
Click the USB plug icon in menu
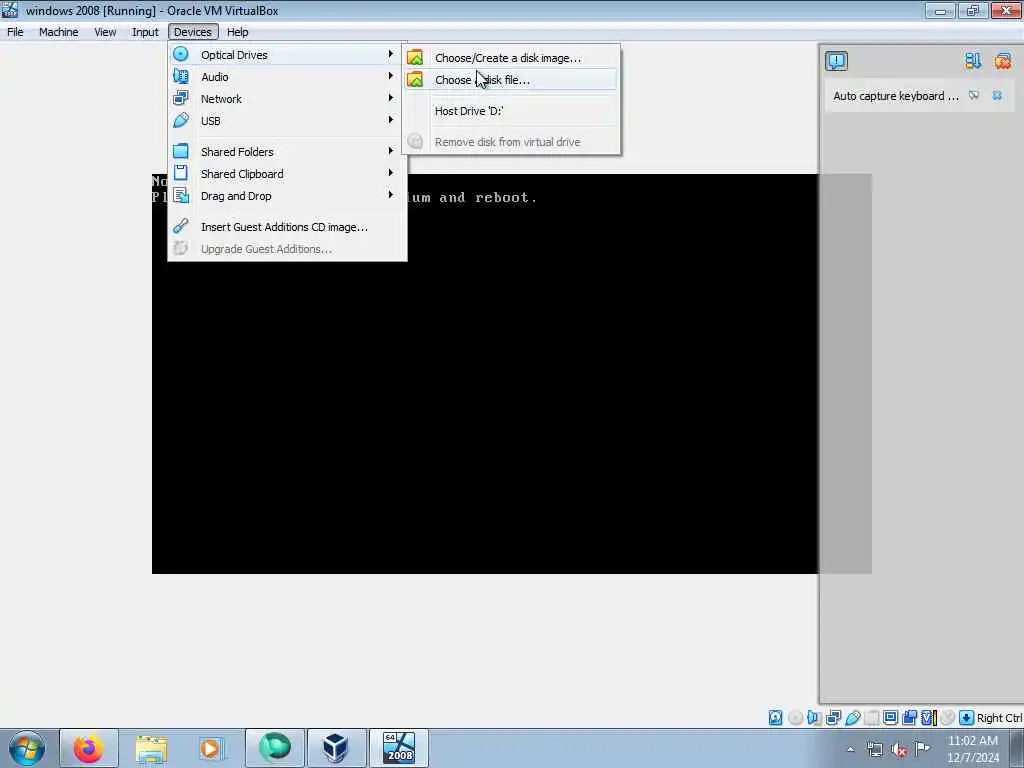181,120
